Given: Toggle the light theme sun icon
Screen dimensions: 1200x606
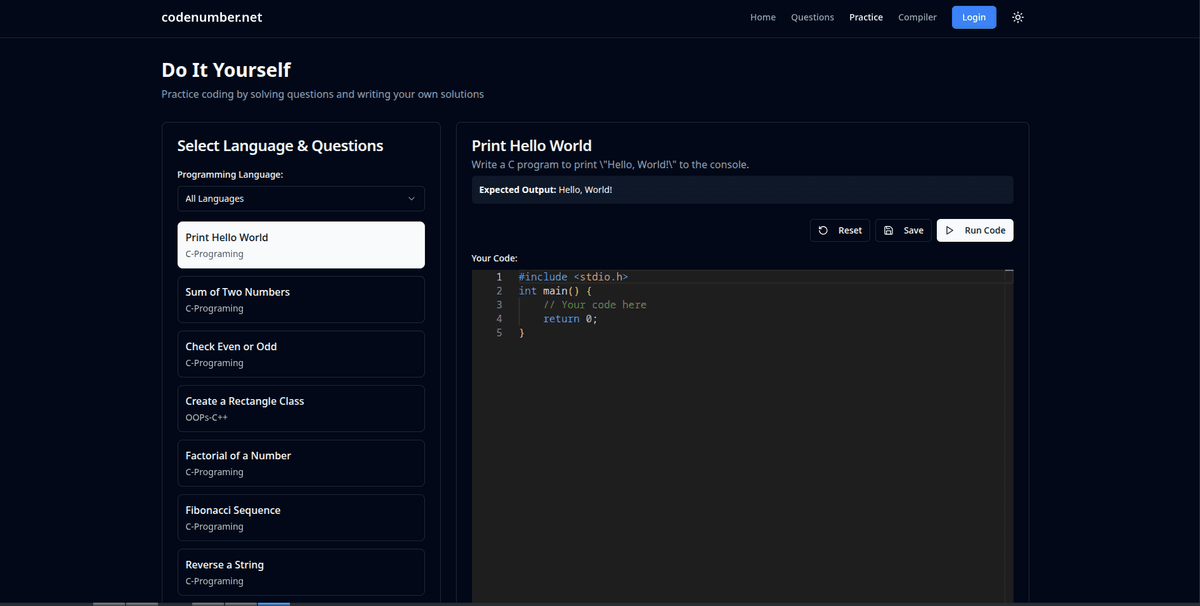Looking at the screenshot, I should point(1017,17).
